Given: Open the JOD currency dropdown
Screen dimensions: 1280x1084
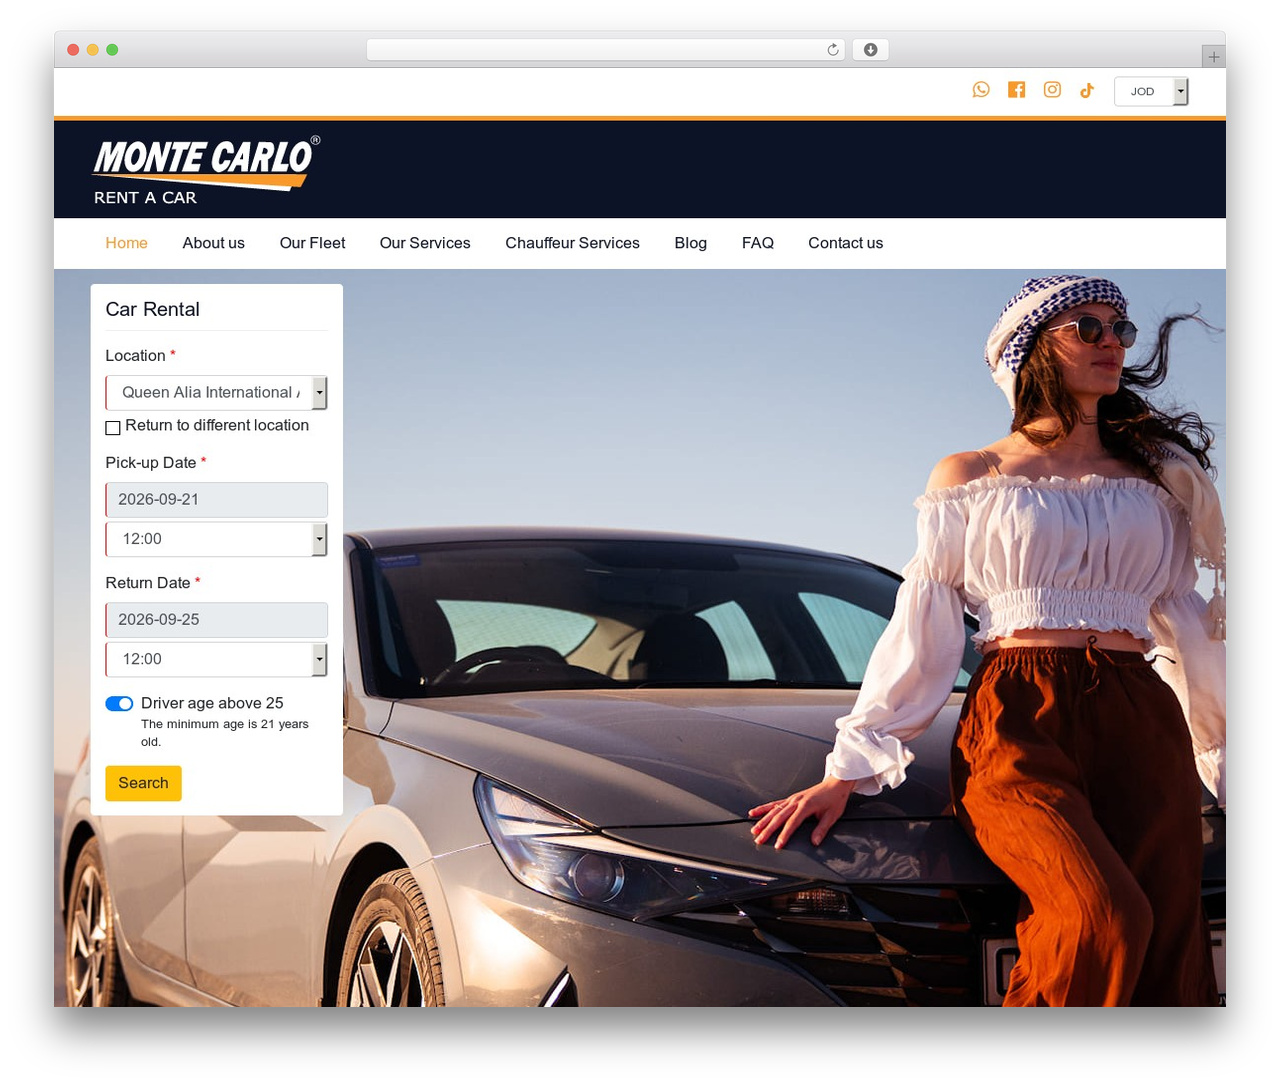Looking at the screenshot, I should pos(1151,91).
